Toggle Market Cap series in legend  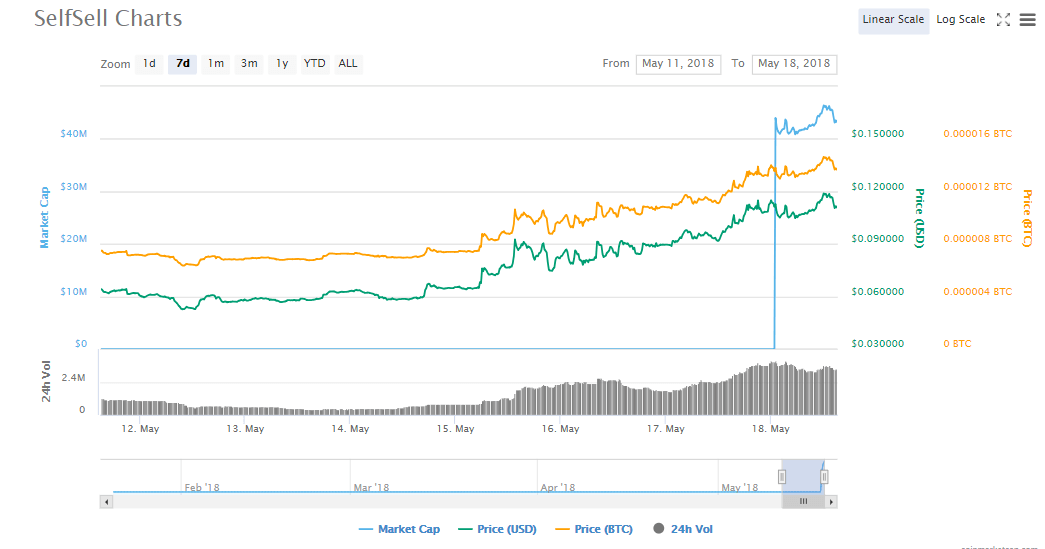(400, 529)
